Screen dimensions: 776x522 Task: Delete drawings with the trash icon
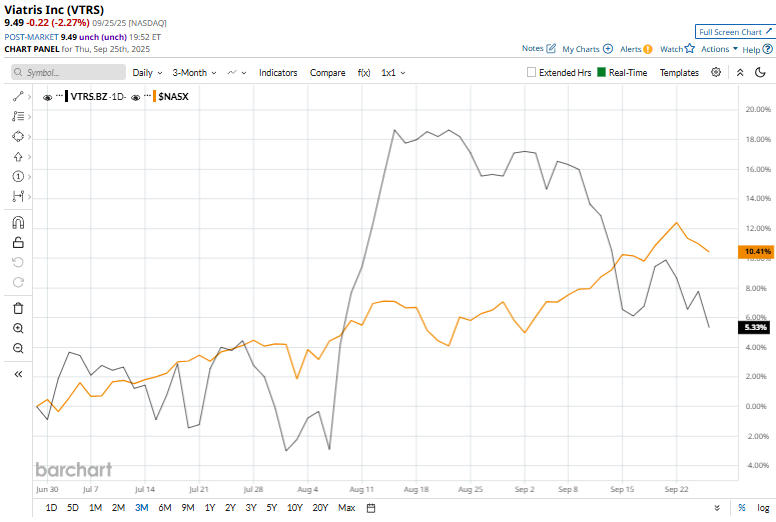[x=18, y=308]
